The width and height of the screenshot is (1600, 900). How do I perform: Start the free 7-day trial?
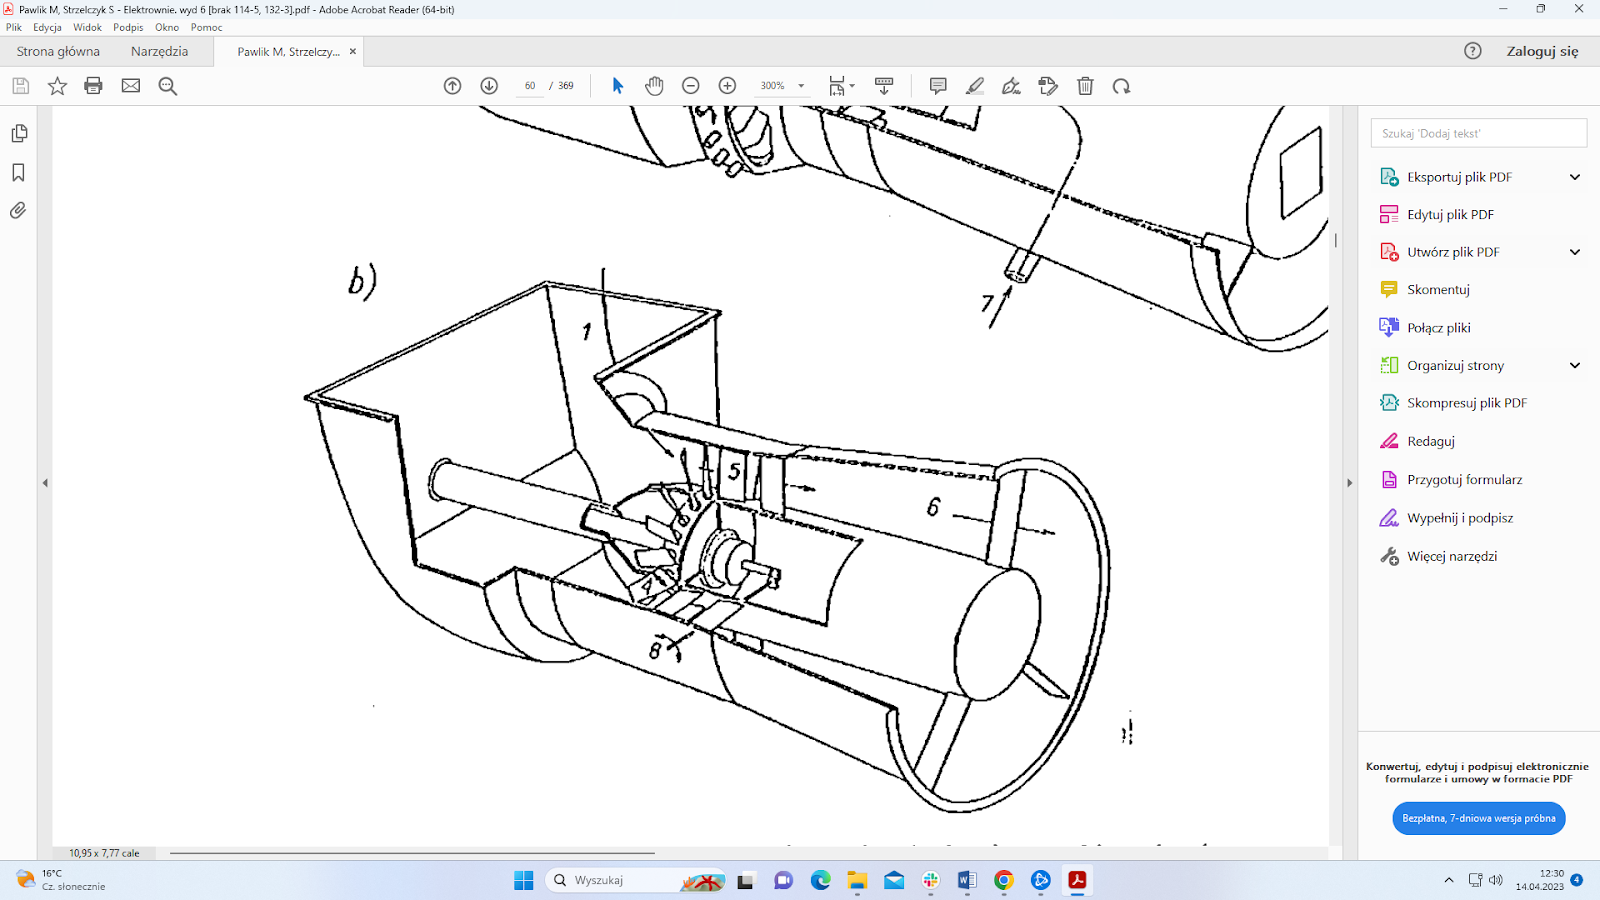[x=1478, y=818]
